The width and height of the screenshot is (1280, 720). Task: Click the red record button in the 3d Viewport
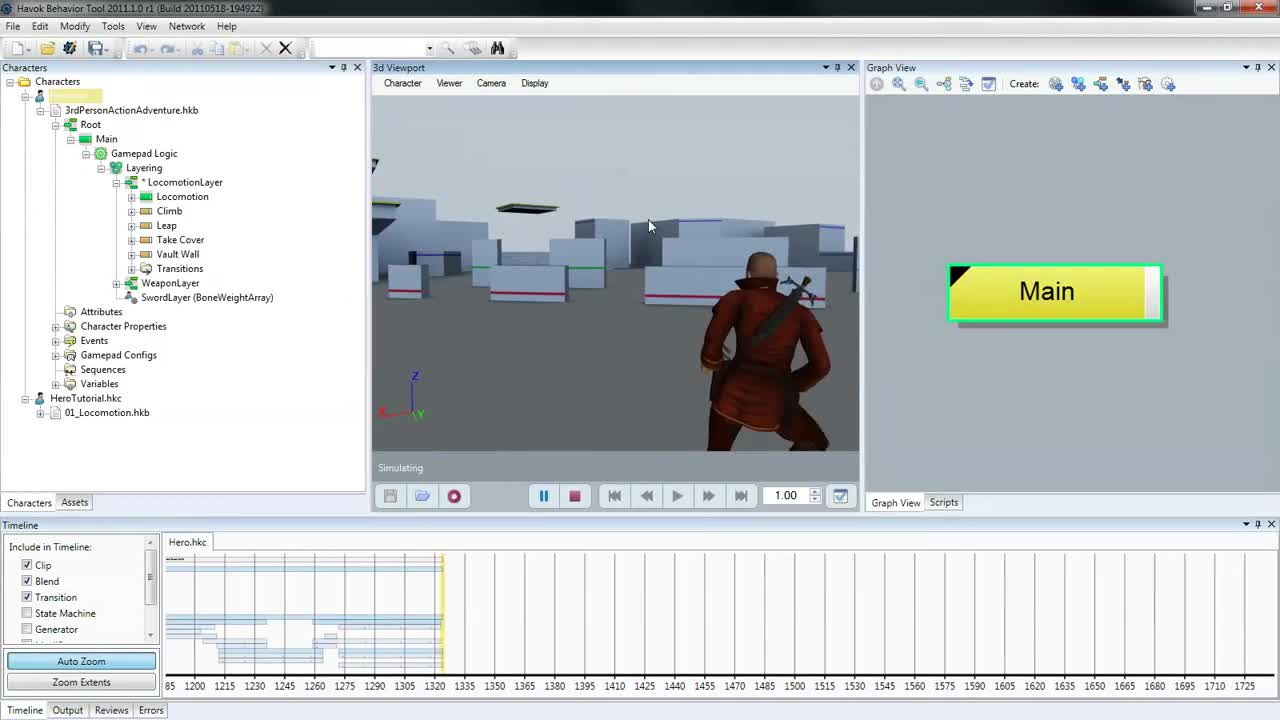pos(454,495)
